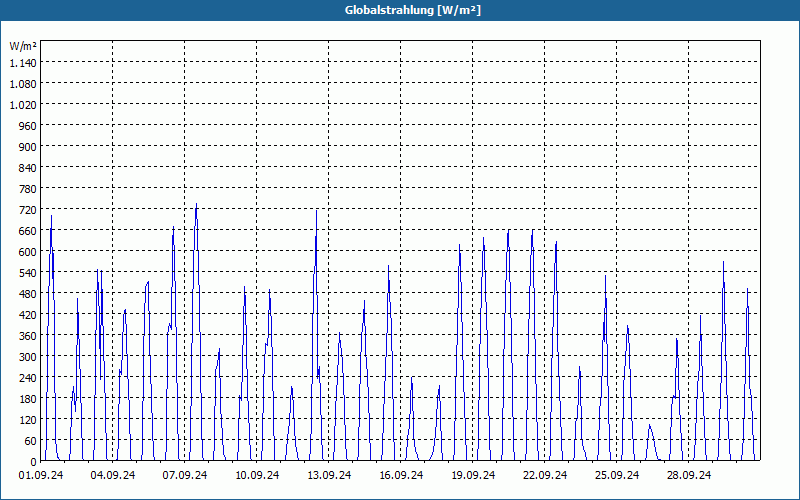
Task: Select the 16.09.24 date label
Action: pos(401,475)
